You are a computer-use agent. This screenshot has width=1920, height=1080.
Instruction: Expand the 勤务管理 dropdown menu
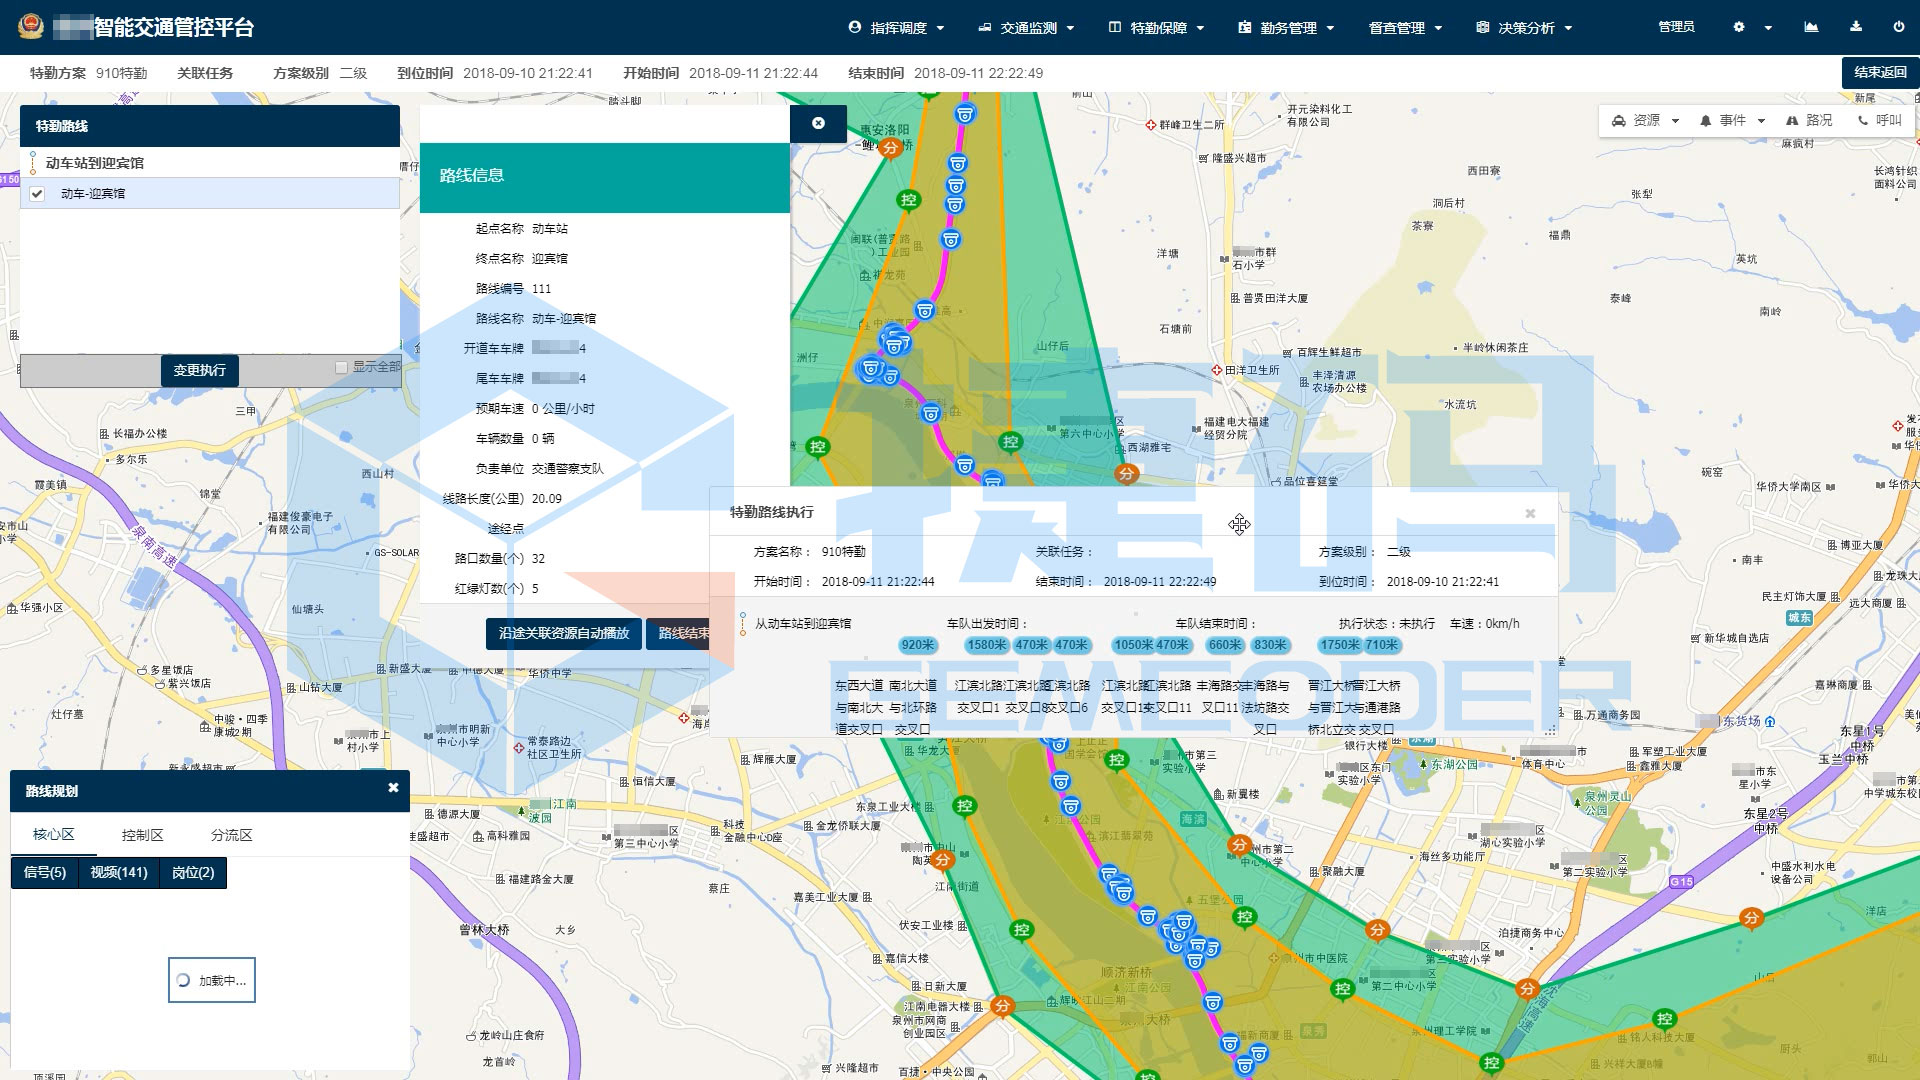(x=1286, y=28)
